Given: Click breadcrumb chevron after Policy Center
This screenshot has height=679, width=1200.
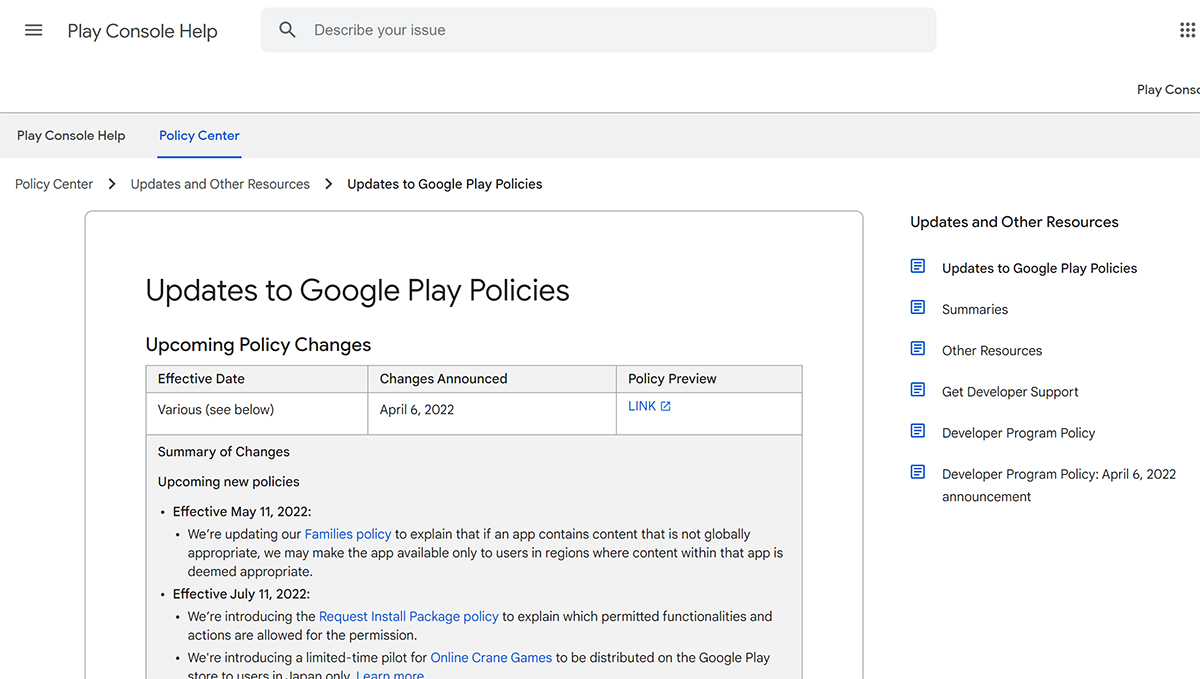Looking at the screenshot, I should (112, 184).
